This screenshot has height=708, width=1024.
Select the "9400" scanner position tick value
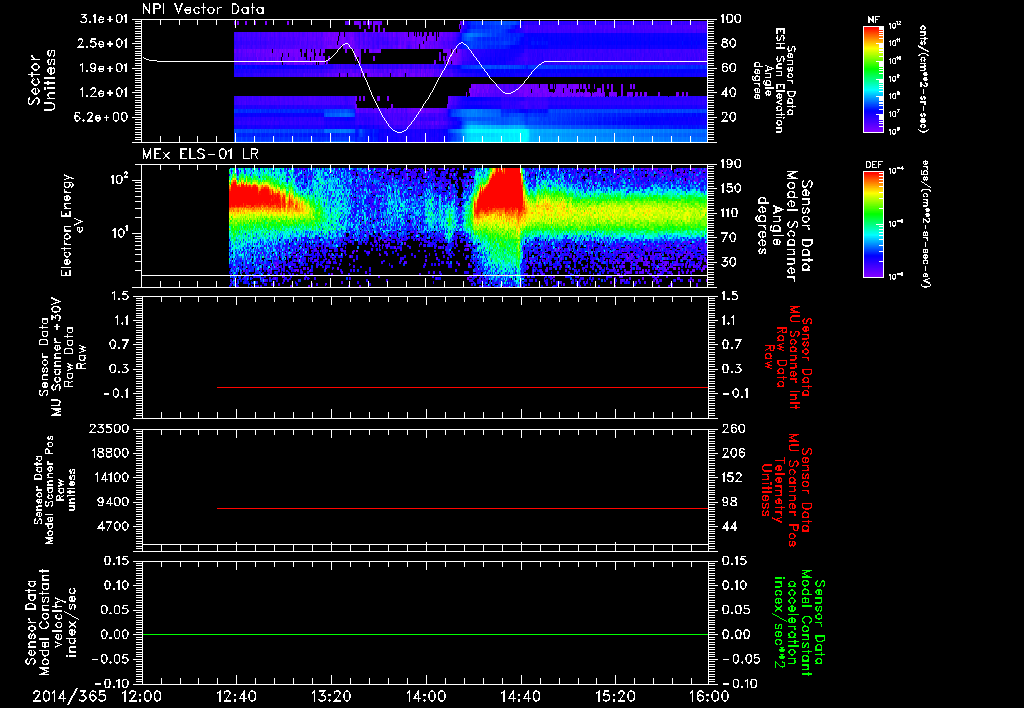point(113,502)
